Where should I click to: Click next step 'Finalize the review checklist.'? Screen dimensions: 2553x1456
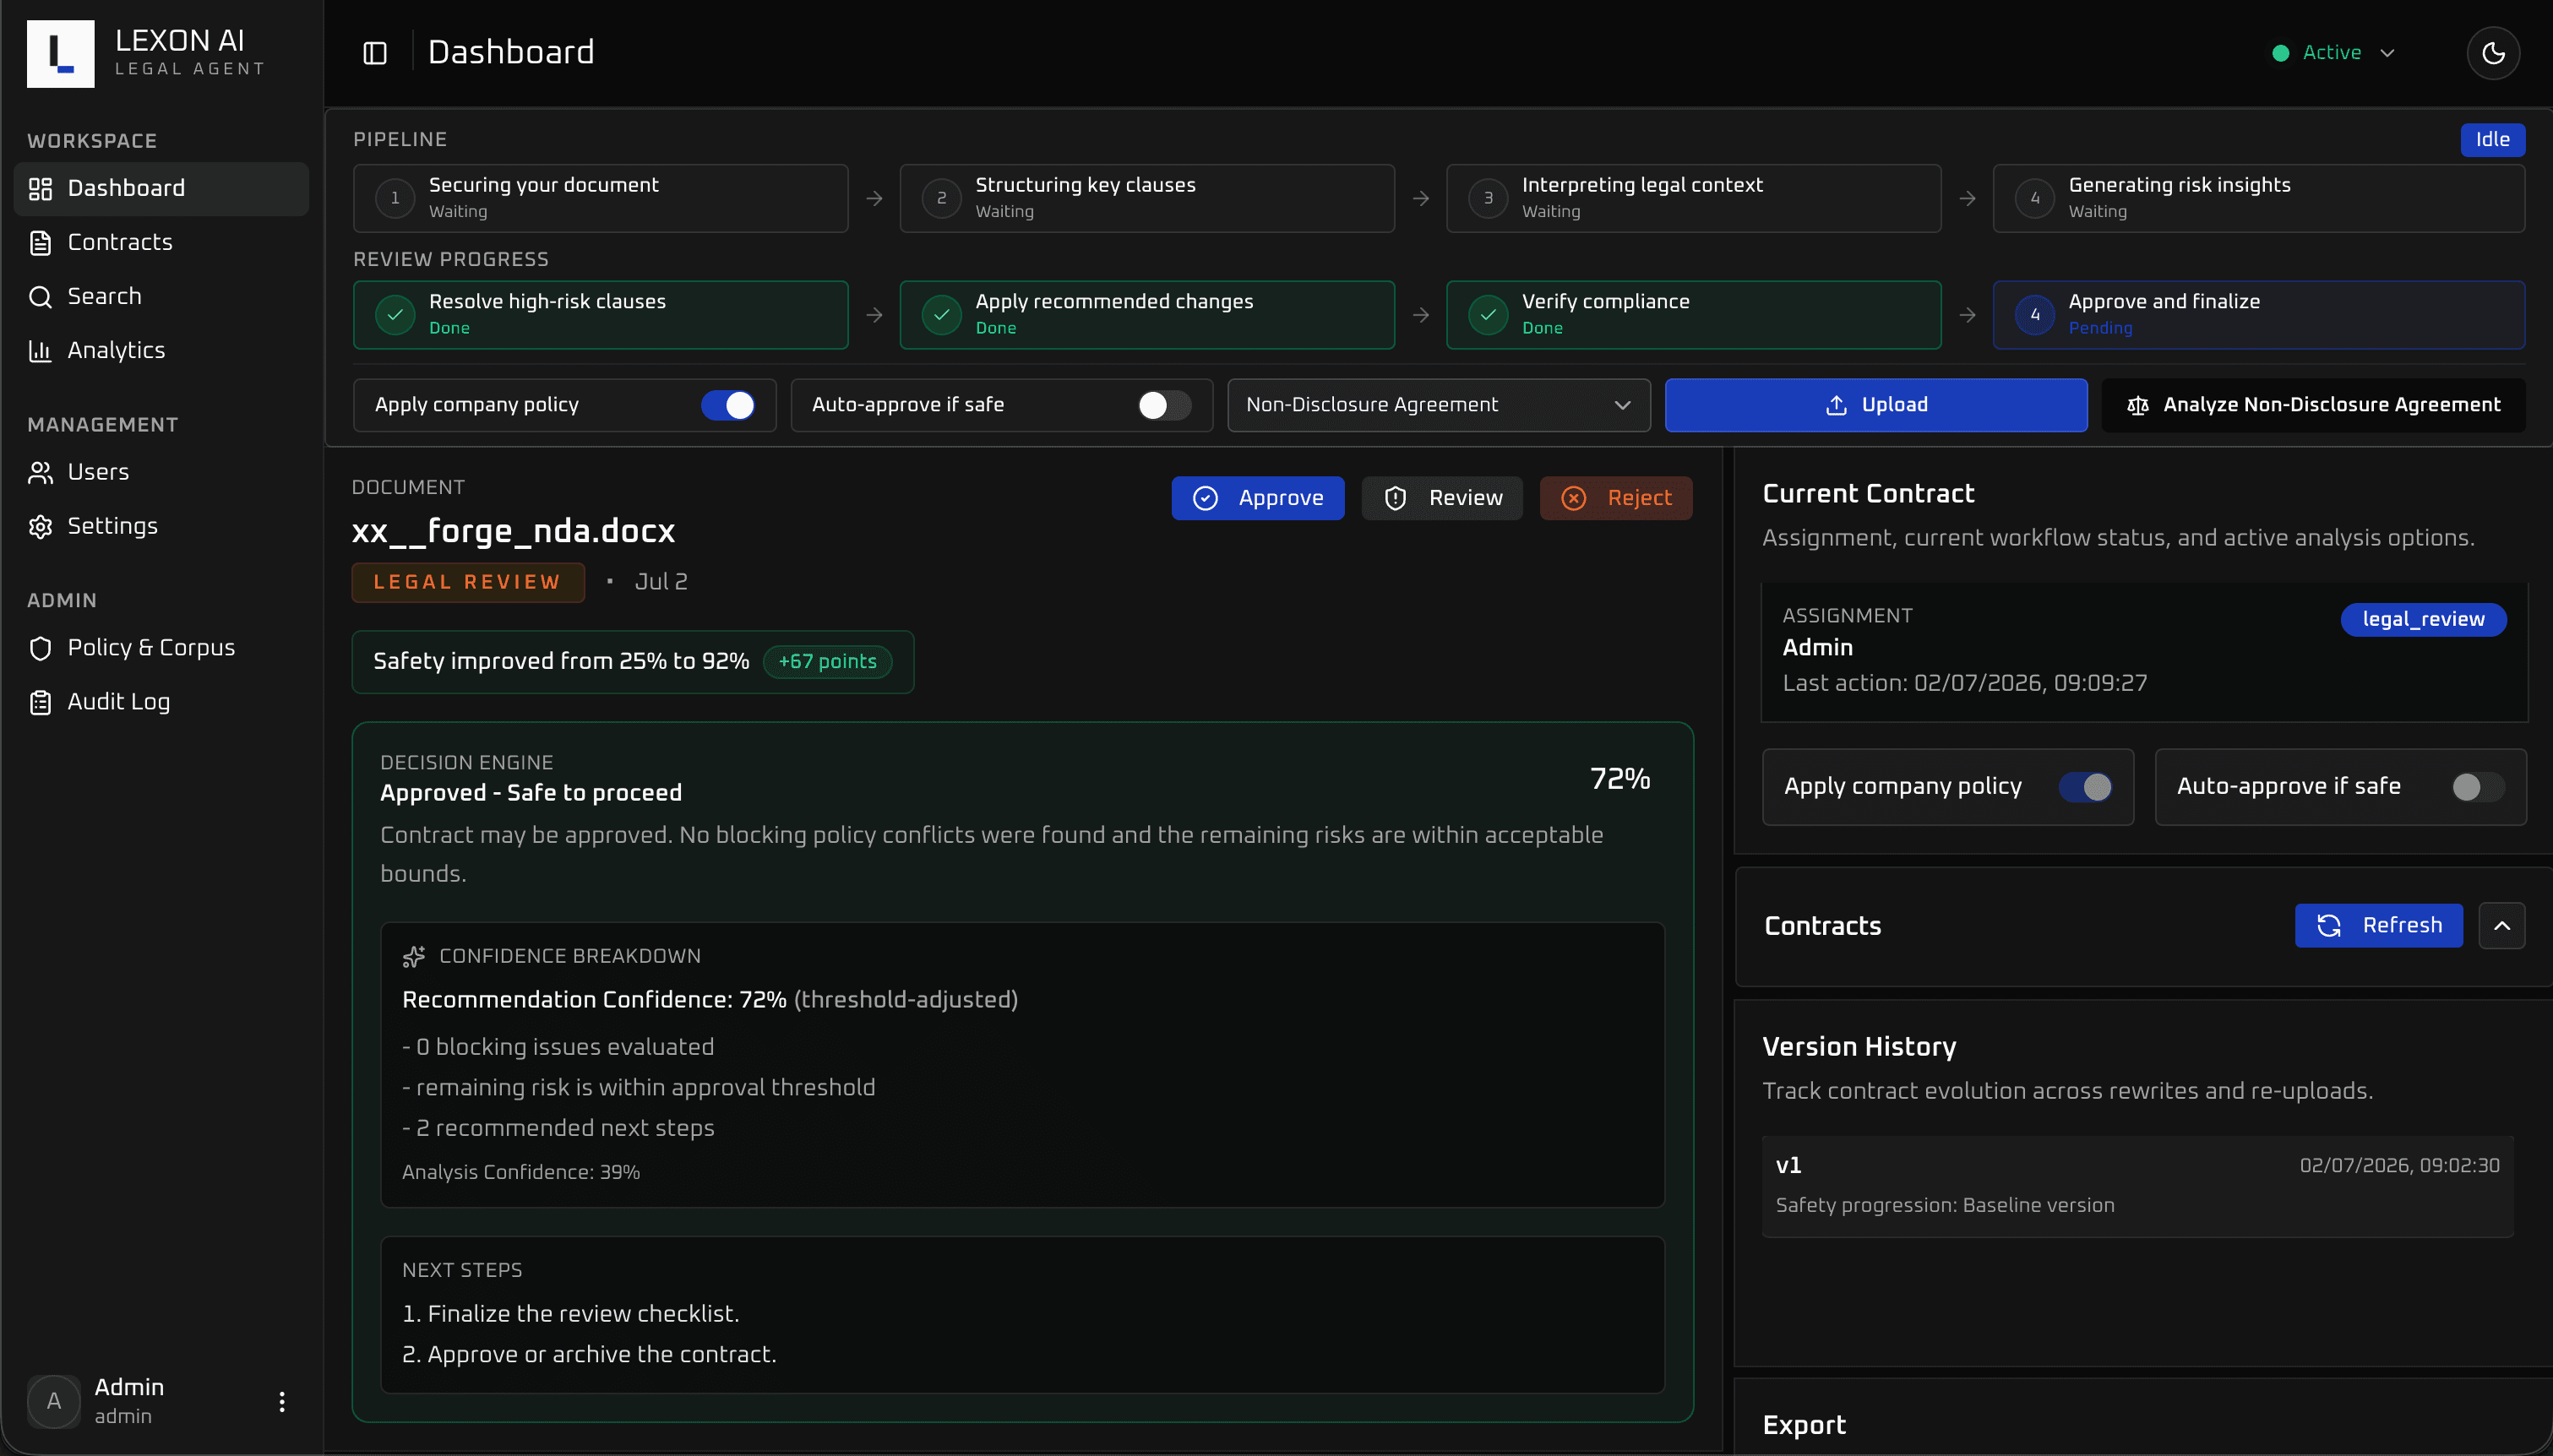[571, 1314]
